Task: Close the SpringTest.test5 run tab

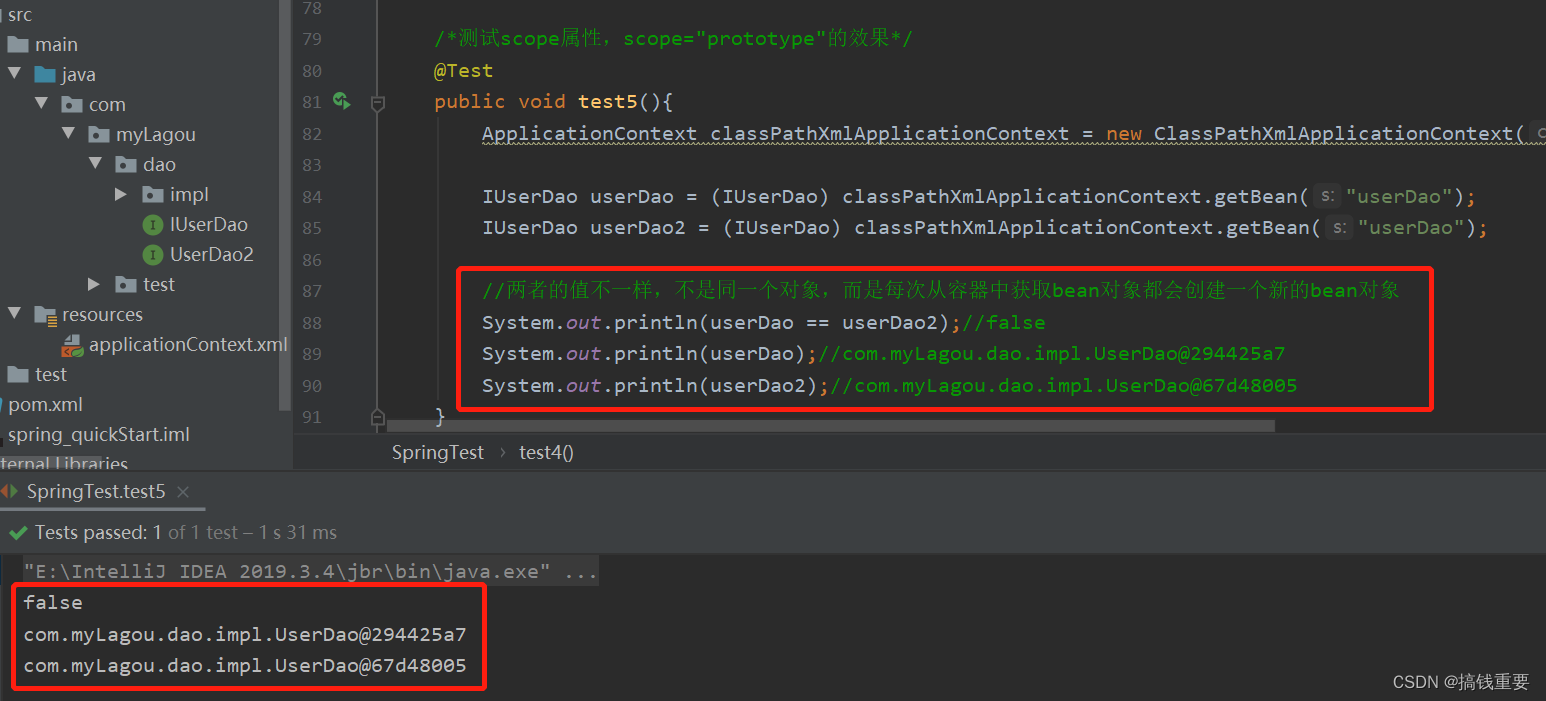Action: coord(184,492)
